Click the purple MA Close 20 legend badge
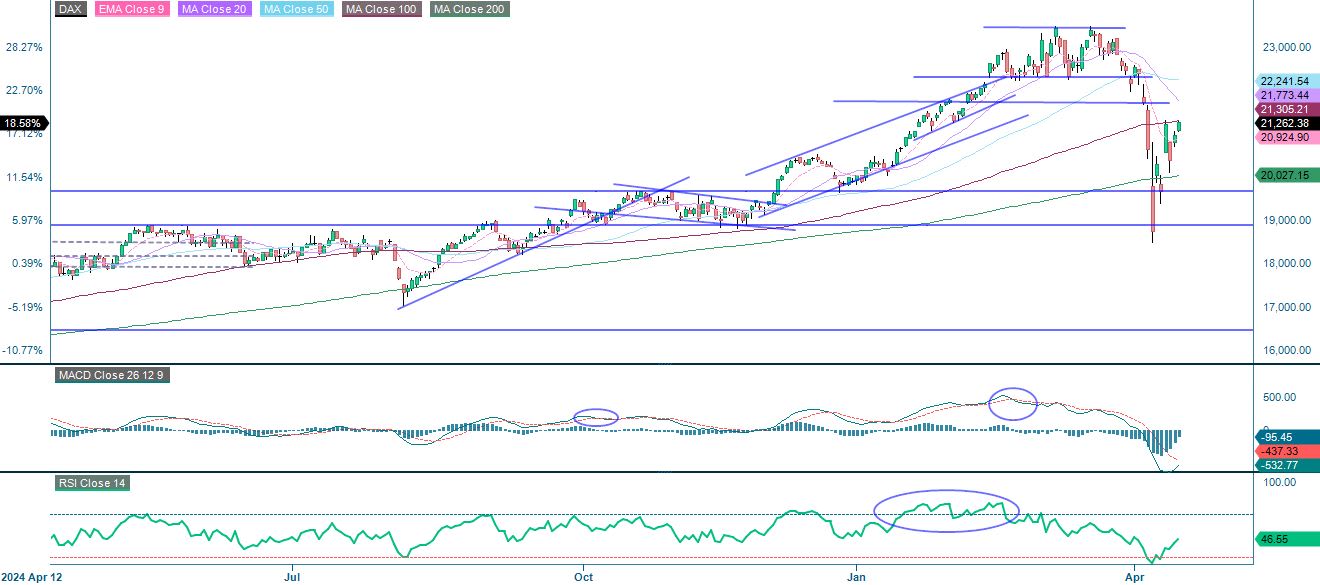This screenshot has height=585, width=1320. (213, 9)
